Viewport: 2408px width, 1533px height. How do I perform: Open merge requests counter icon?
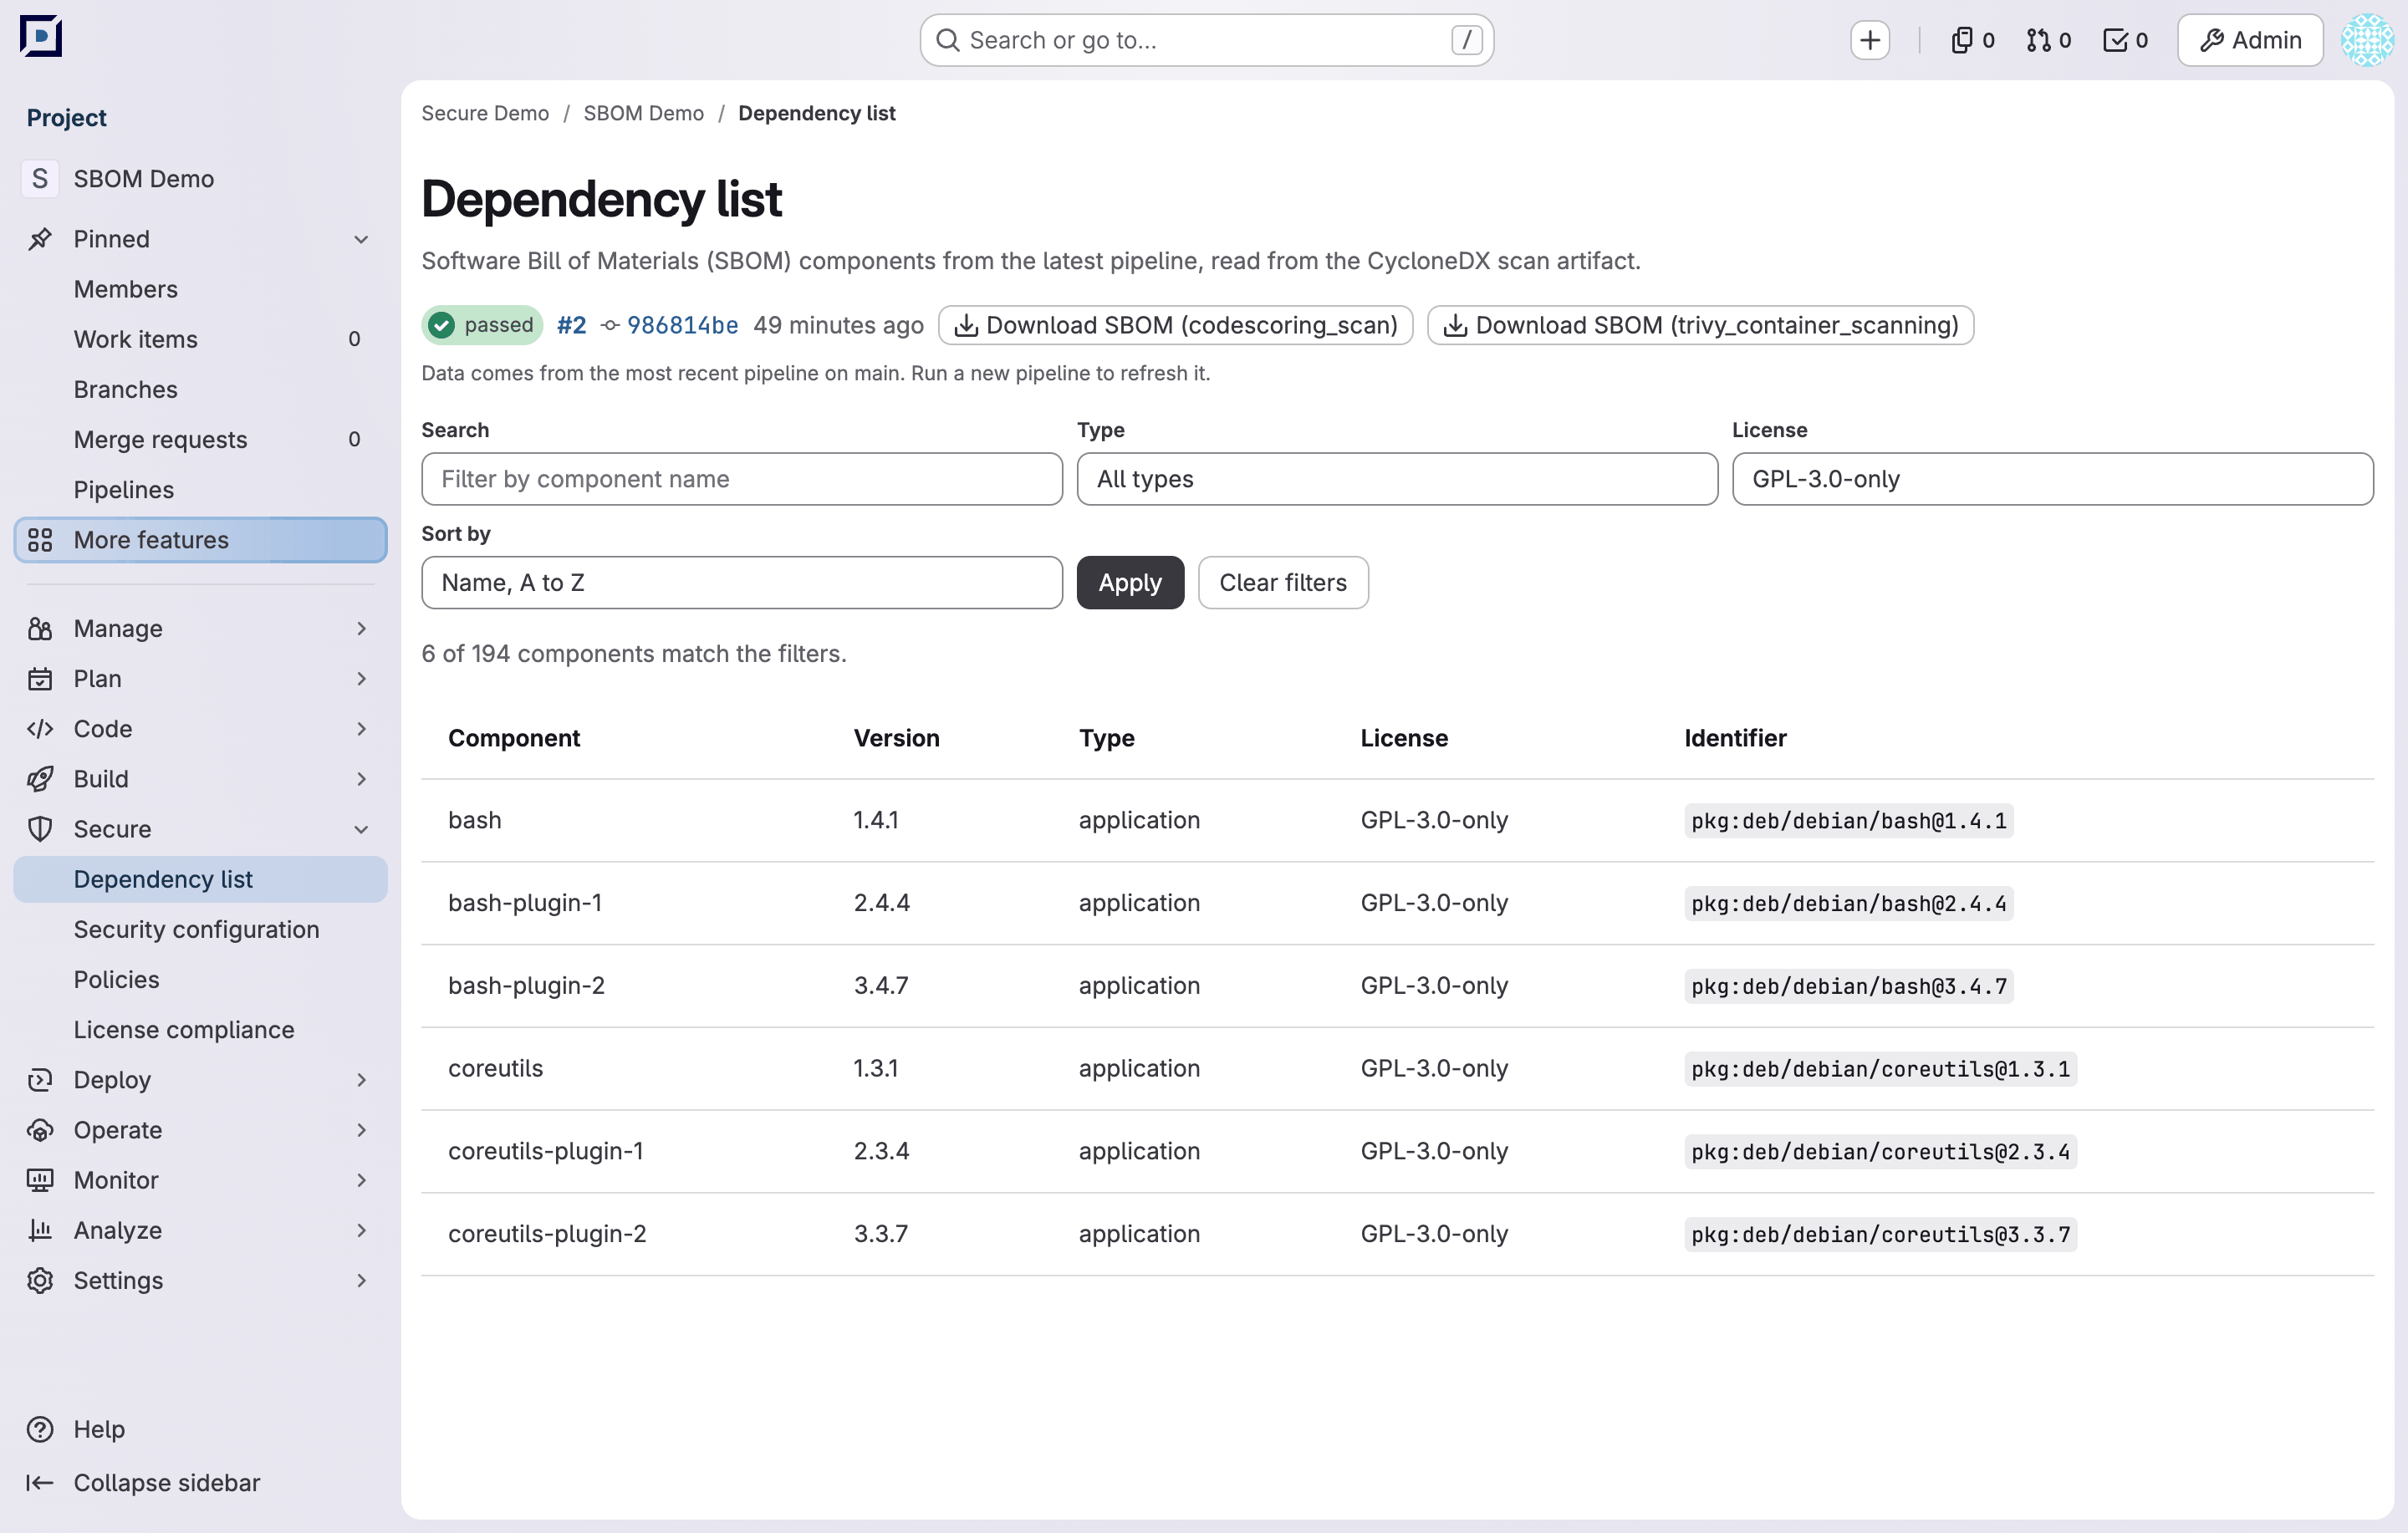point(2048,40)
